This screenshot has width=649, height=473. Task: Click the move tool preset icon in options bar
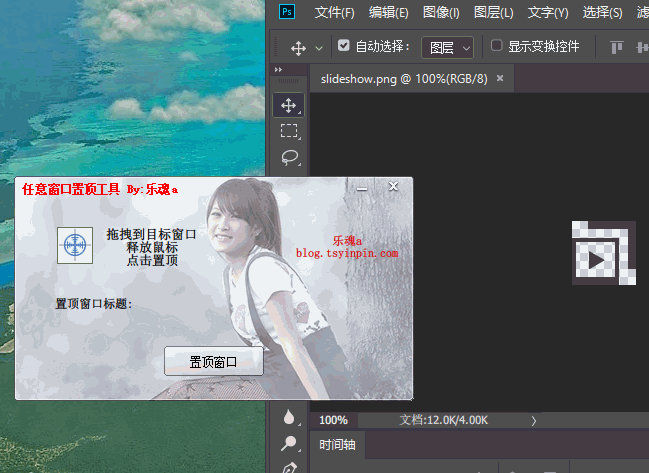coord(298,48)
